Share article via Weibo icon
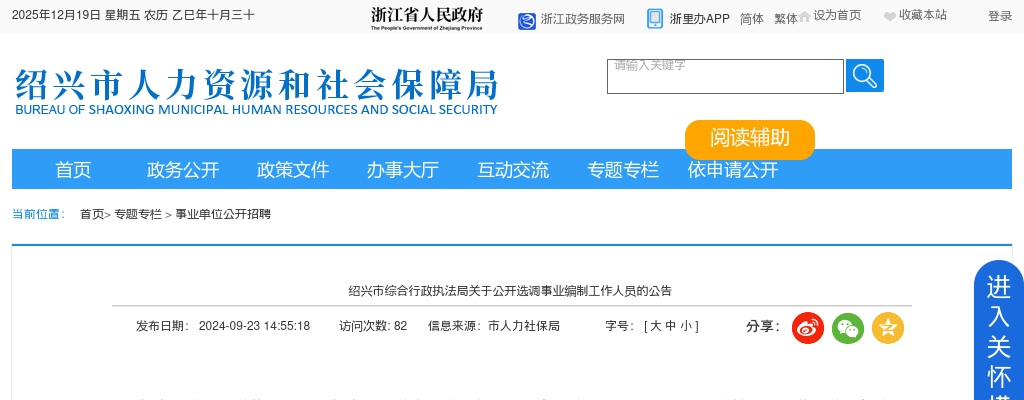The image size is (1024, 400). [808, 328]
